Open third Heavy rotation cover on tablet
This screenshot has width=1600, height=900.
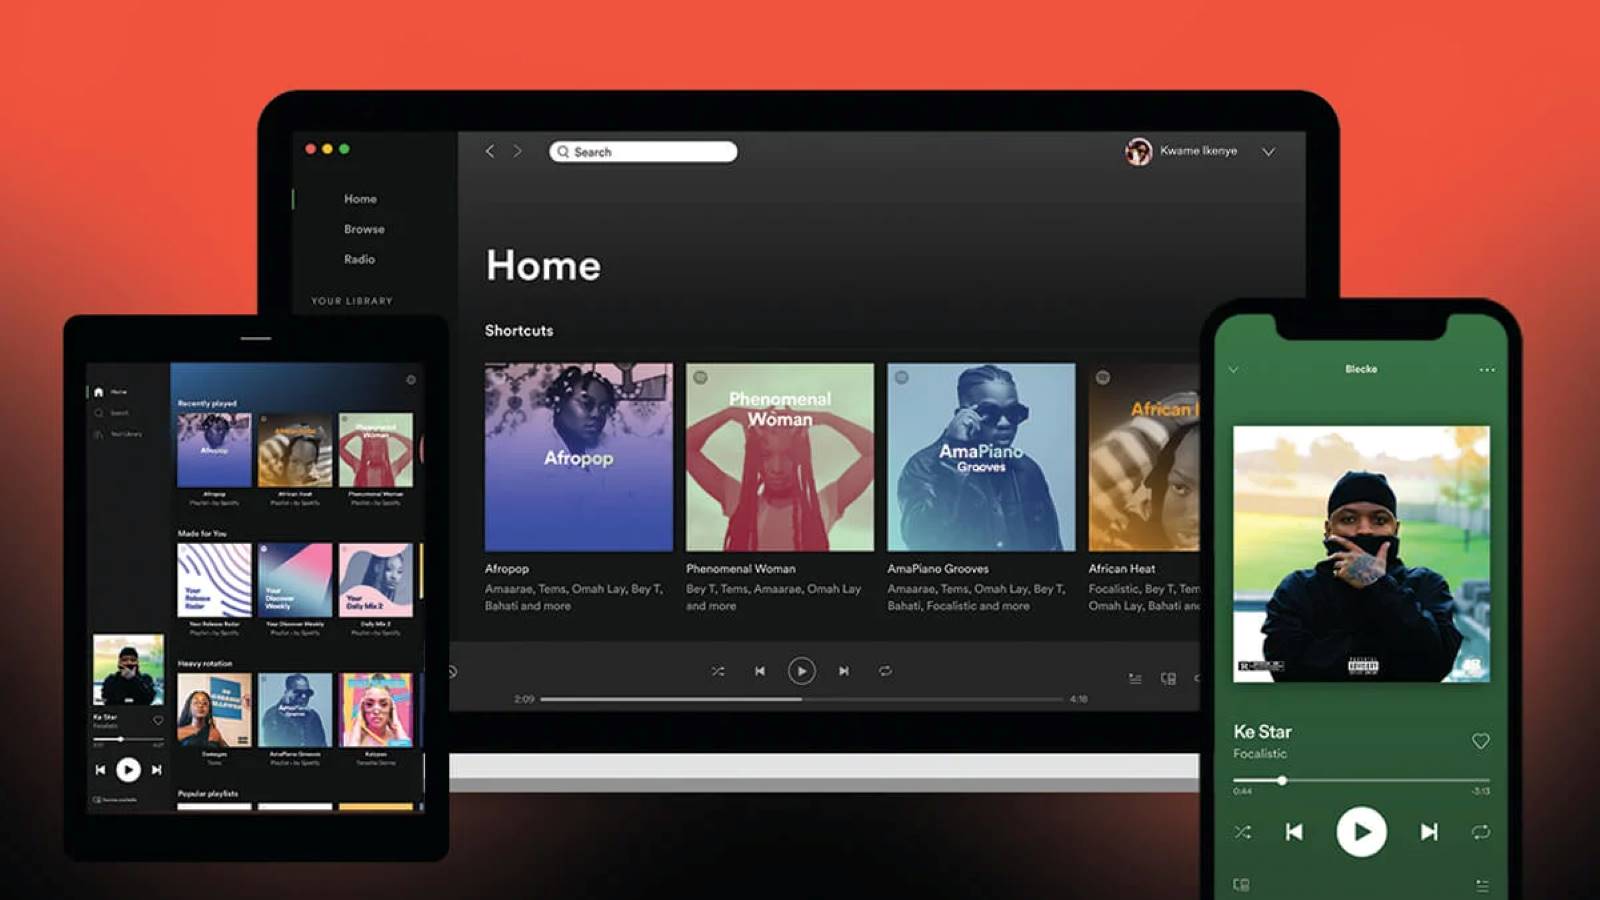376,710
